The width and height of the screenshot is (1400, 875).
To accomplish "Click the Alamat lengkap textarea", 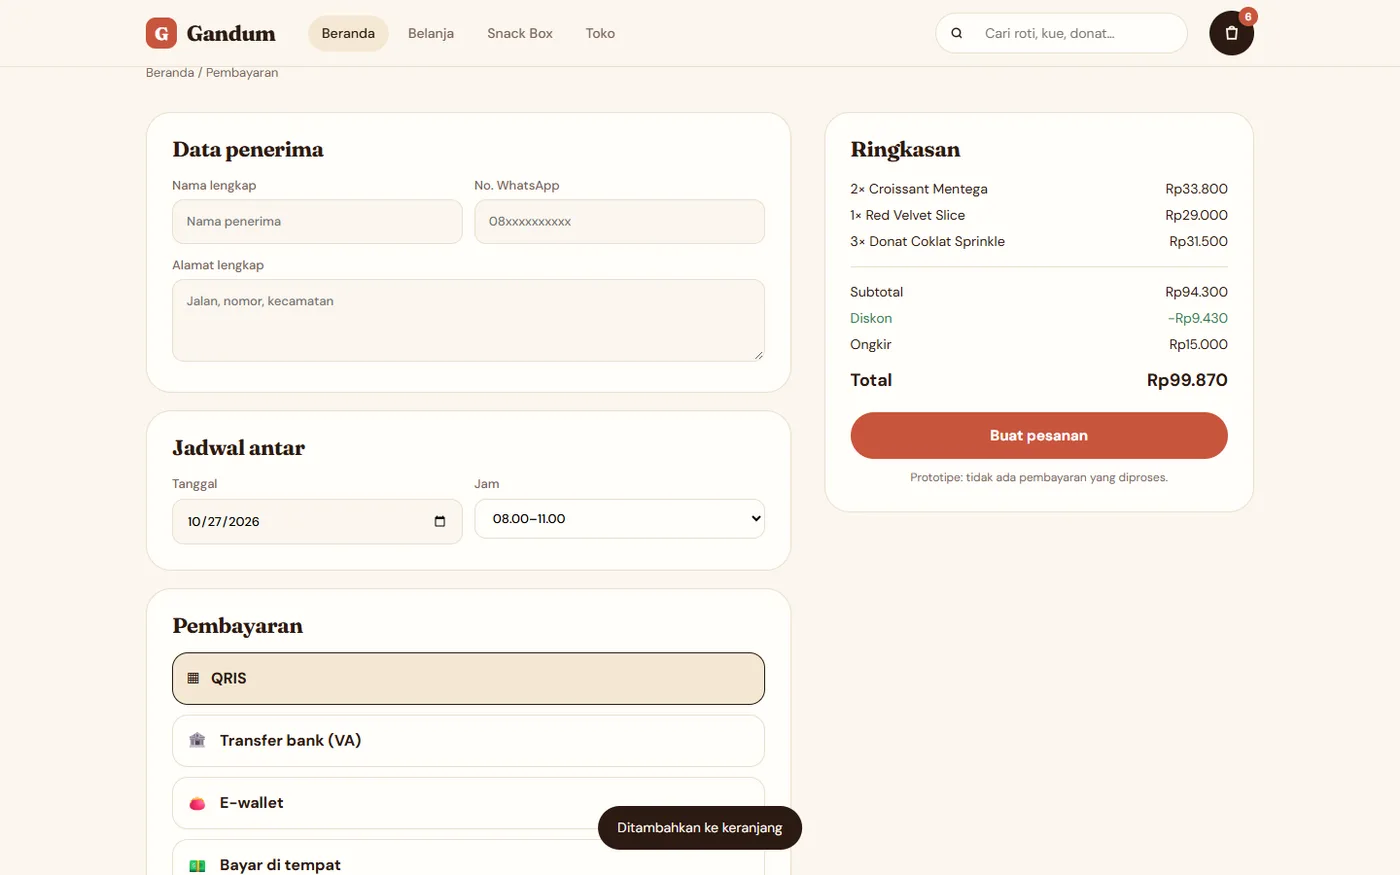I will tap(468, 320).
